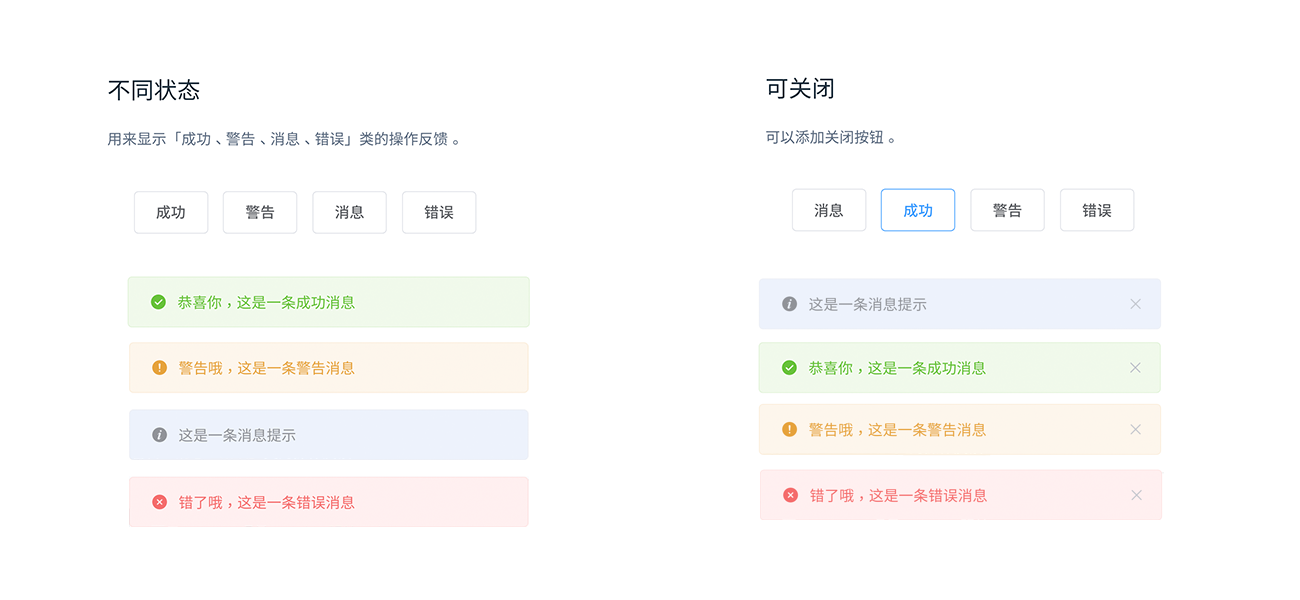Click the gray info icon in the closable message

(789, 304)
